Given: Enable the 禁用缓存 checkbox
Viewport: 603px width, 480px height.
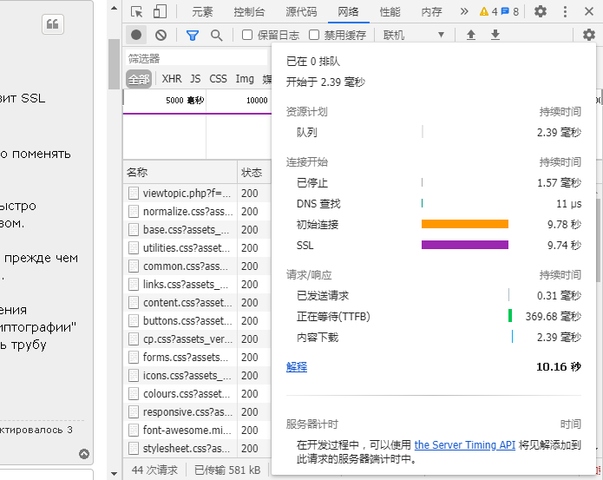Looking at the screenshot, I should tap(313, 35).
